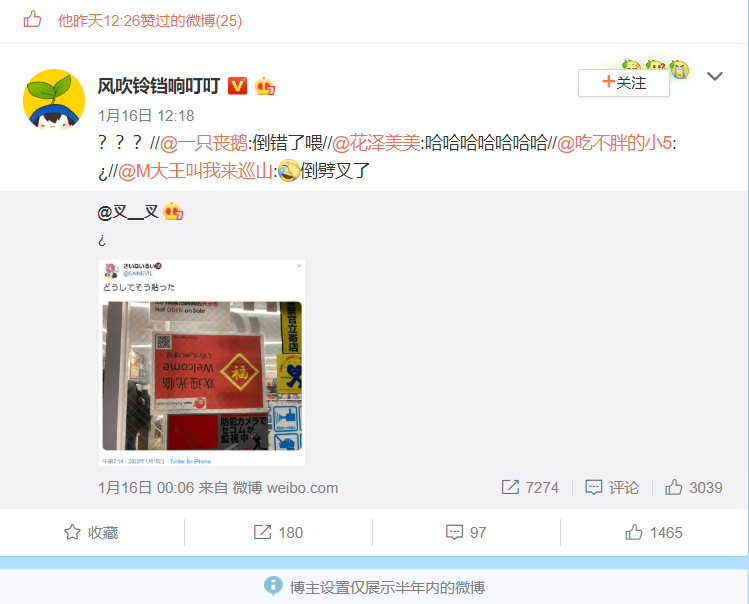The width and height of the screenshot is (749, 604).
Task: Like the repost showing 1465 likes
Action: (654, 532)
